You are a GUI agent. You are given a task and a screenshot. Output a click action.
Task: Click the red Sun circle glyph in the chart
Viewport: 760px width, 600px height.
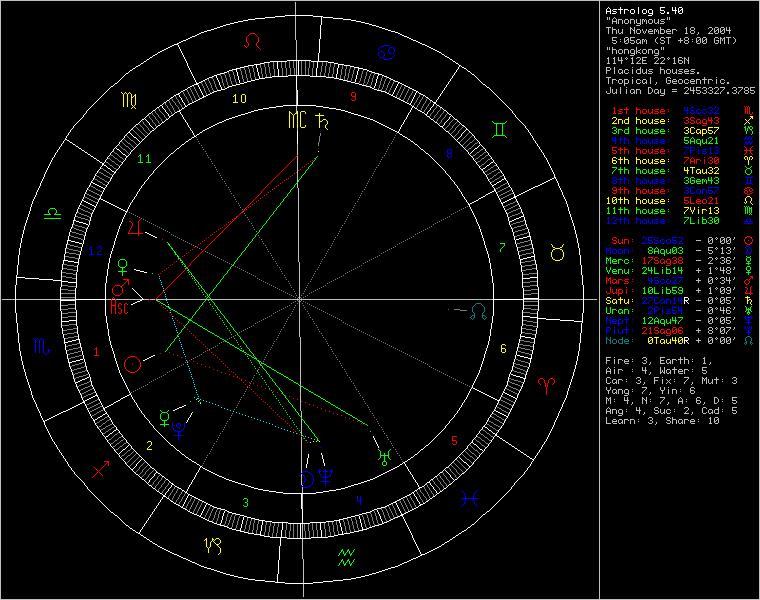(132, 364)
